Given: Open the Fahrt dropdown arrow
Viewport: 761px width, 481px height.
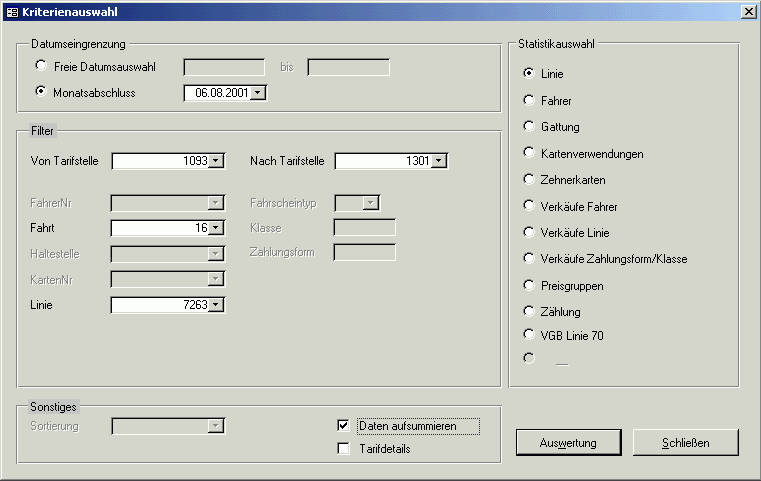Looking at the screenshot, I should click(216, 228).
